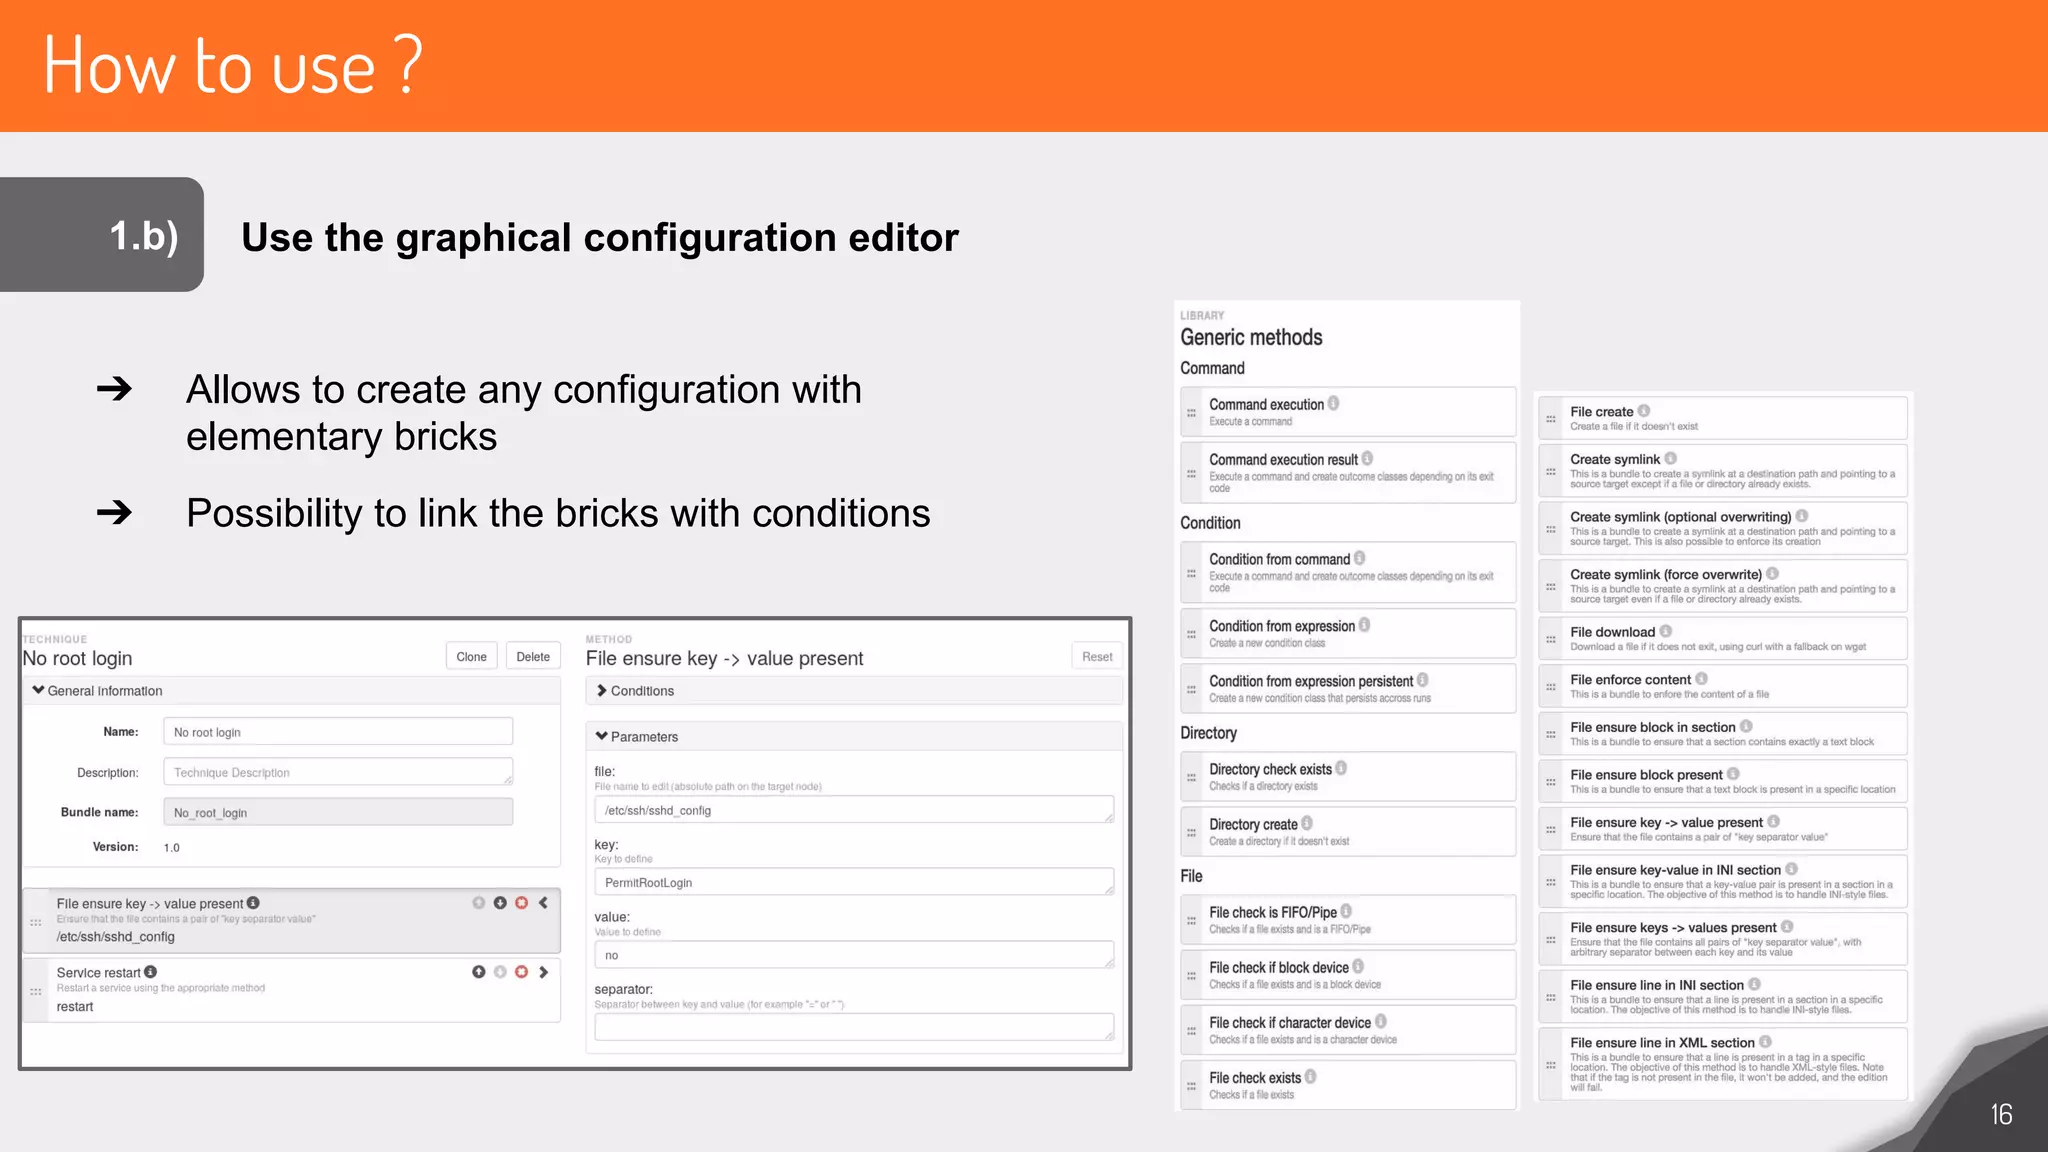Viewport: 2048px width, 1152px height.
Task: Grab drag handle of Directory create
Action: (1191, 832)
